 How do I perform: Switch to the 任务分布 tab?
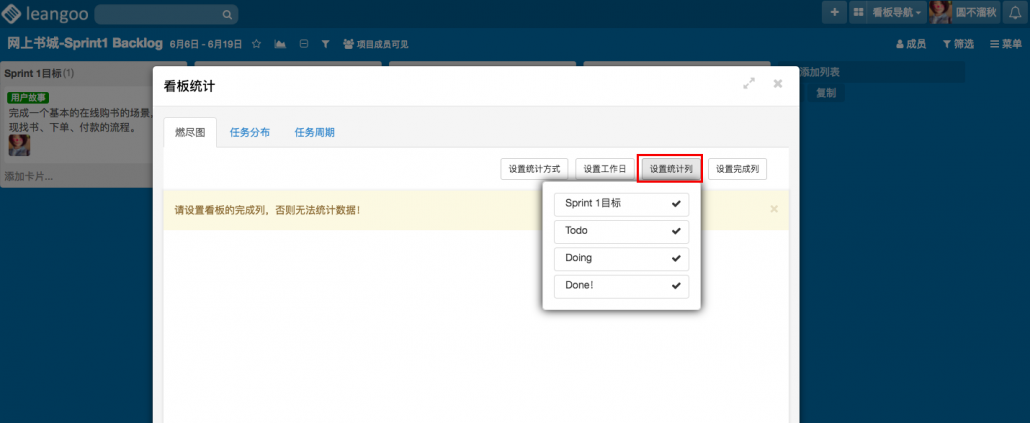pos(249,133)
